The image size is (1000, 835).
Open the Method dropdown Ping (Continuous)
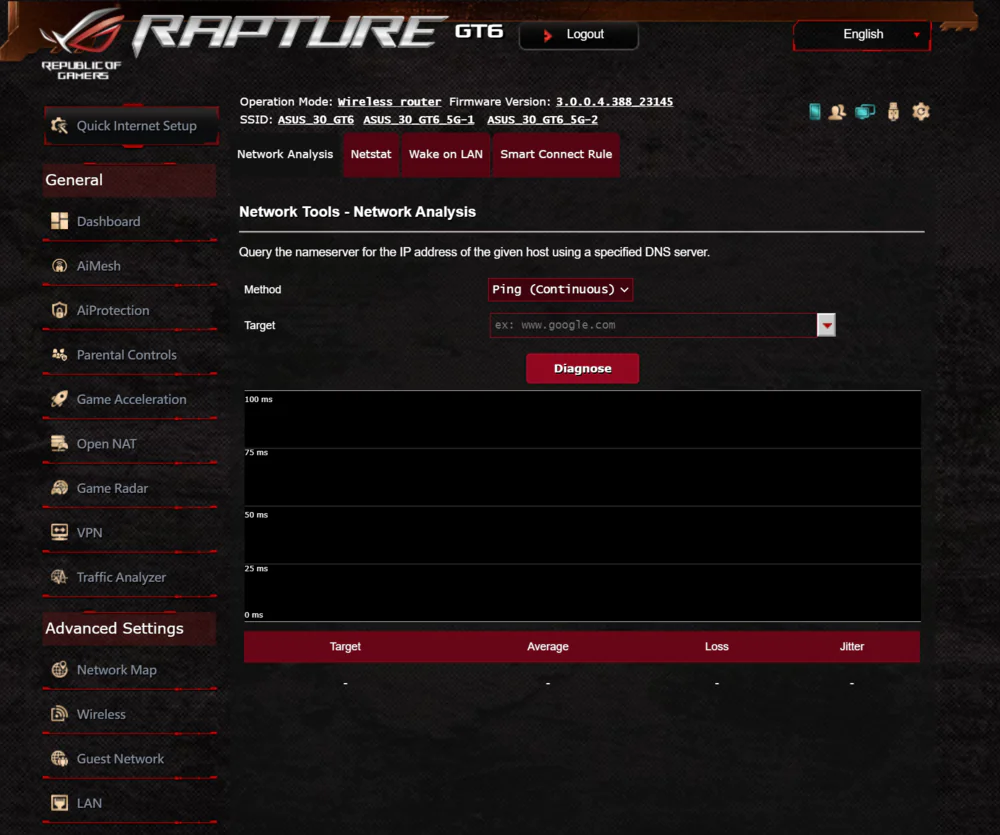point(560,290)
